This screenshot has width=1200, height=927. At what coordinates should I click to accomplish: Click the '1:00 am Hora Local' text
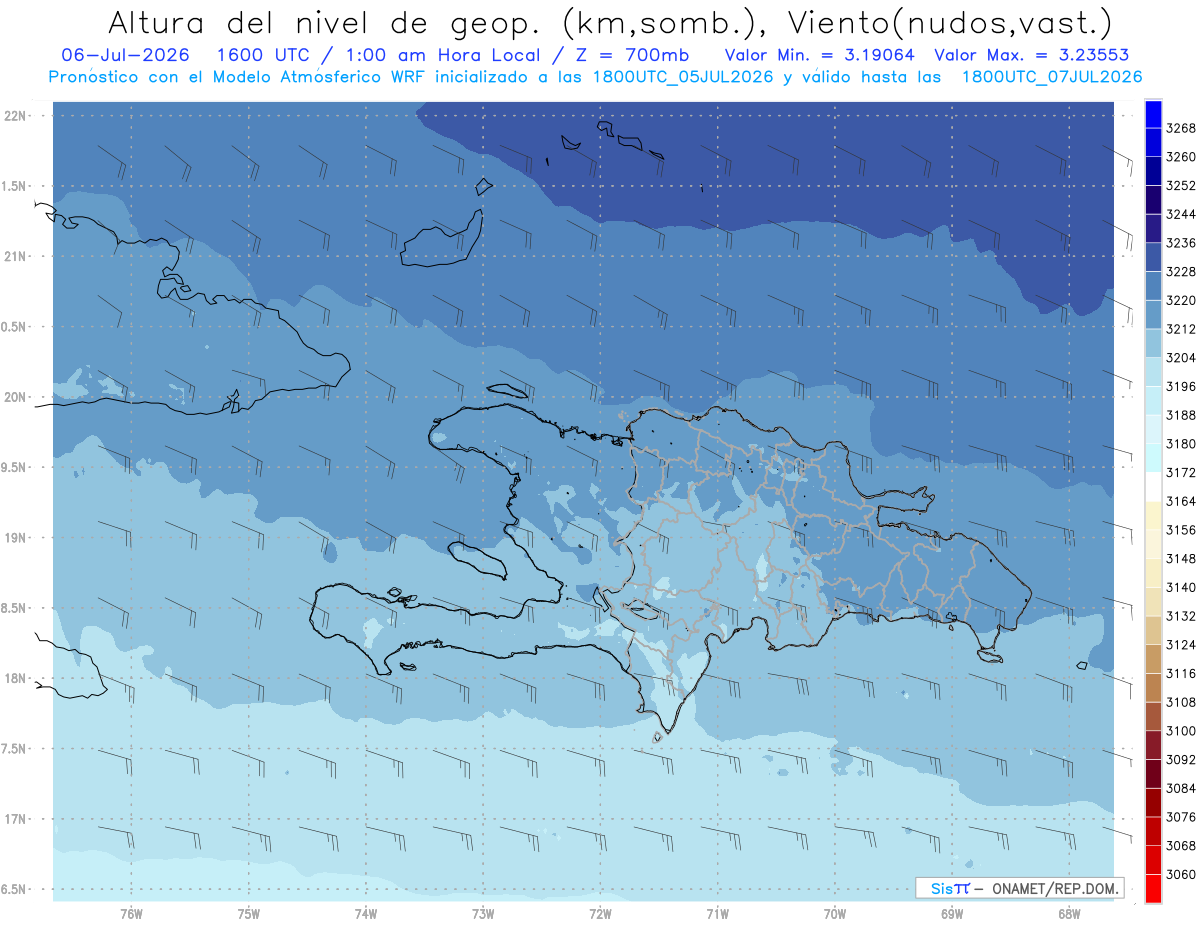[442, 55]
